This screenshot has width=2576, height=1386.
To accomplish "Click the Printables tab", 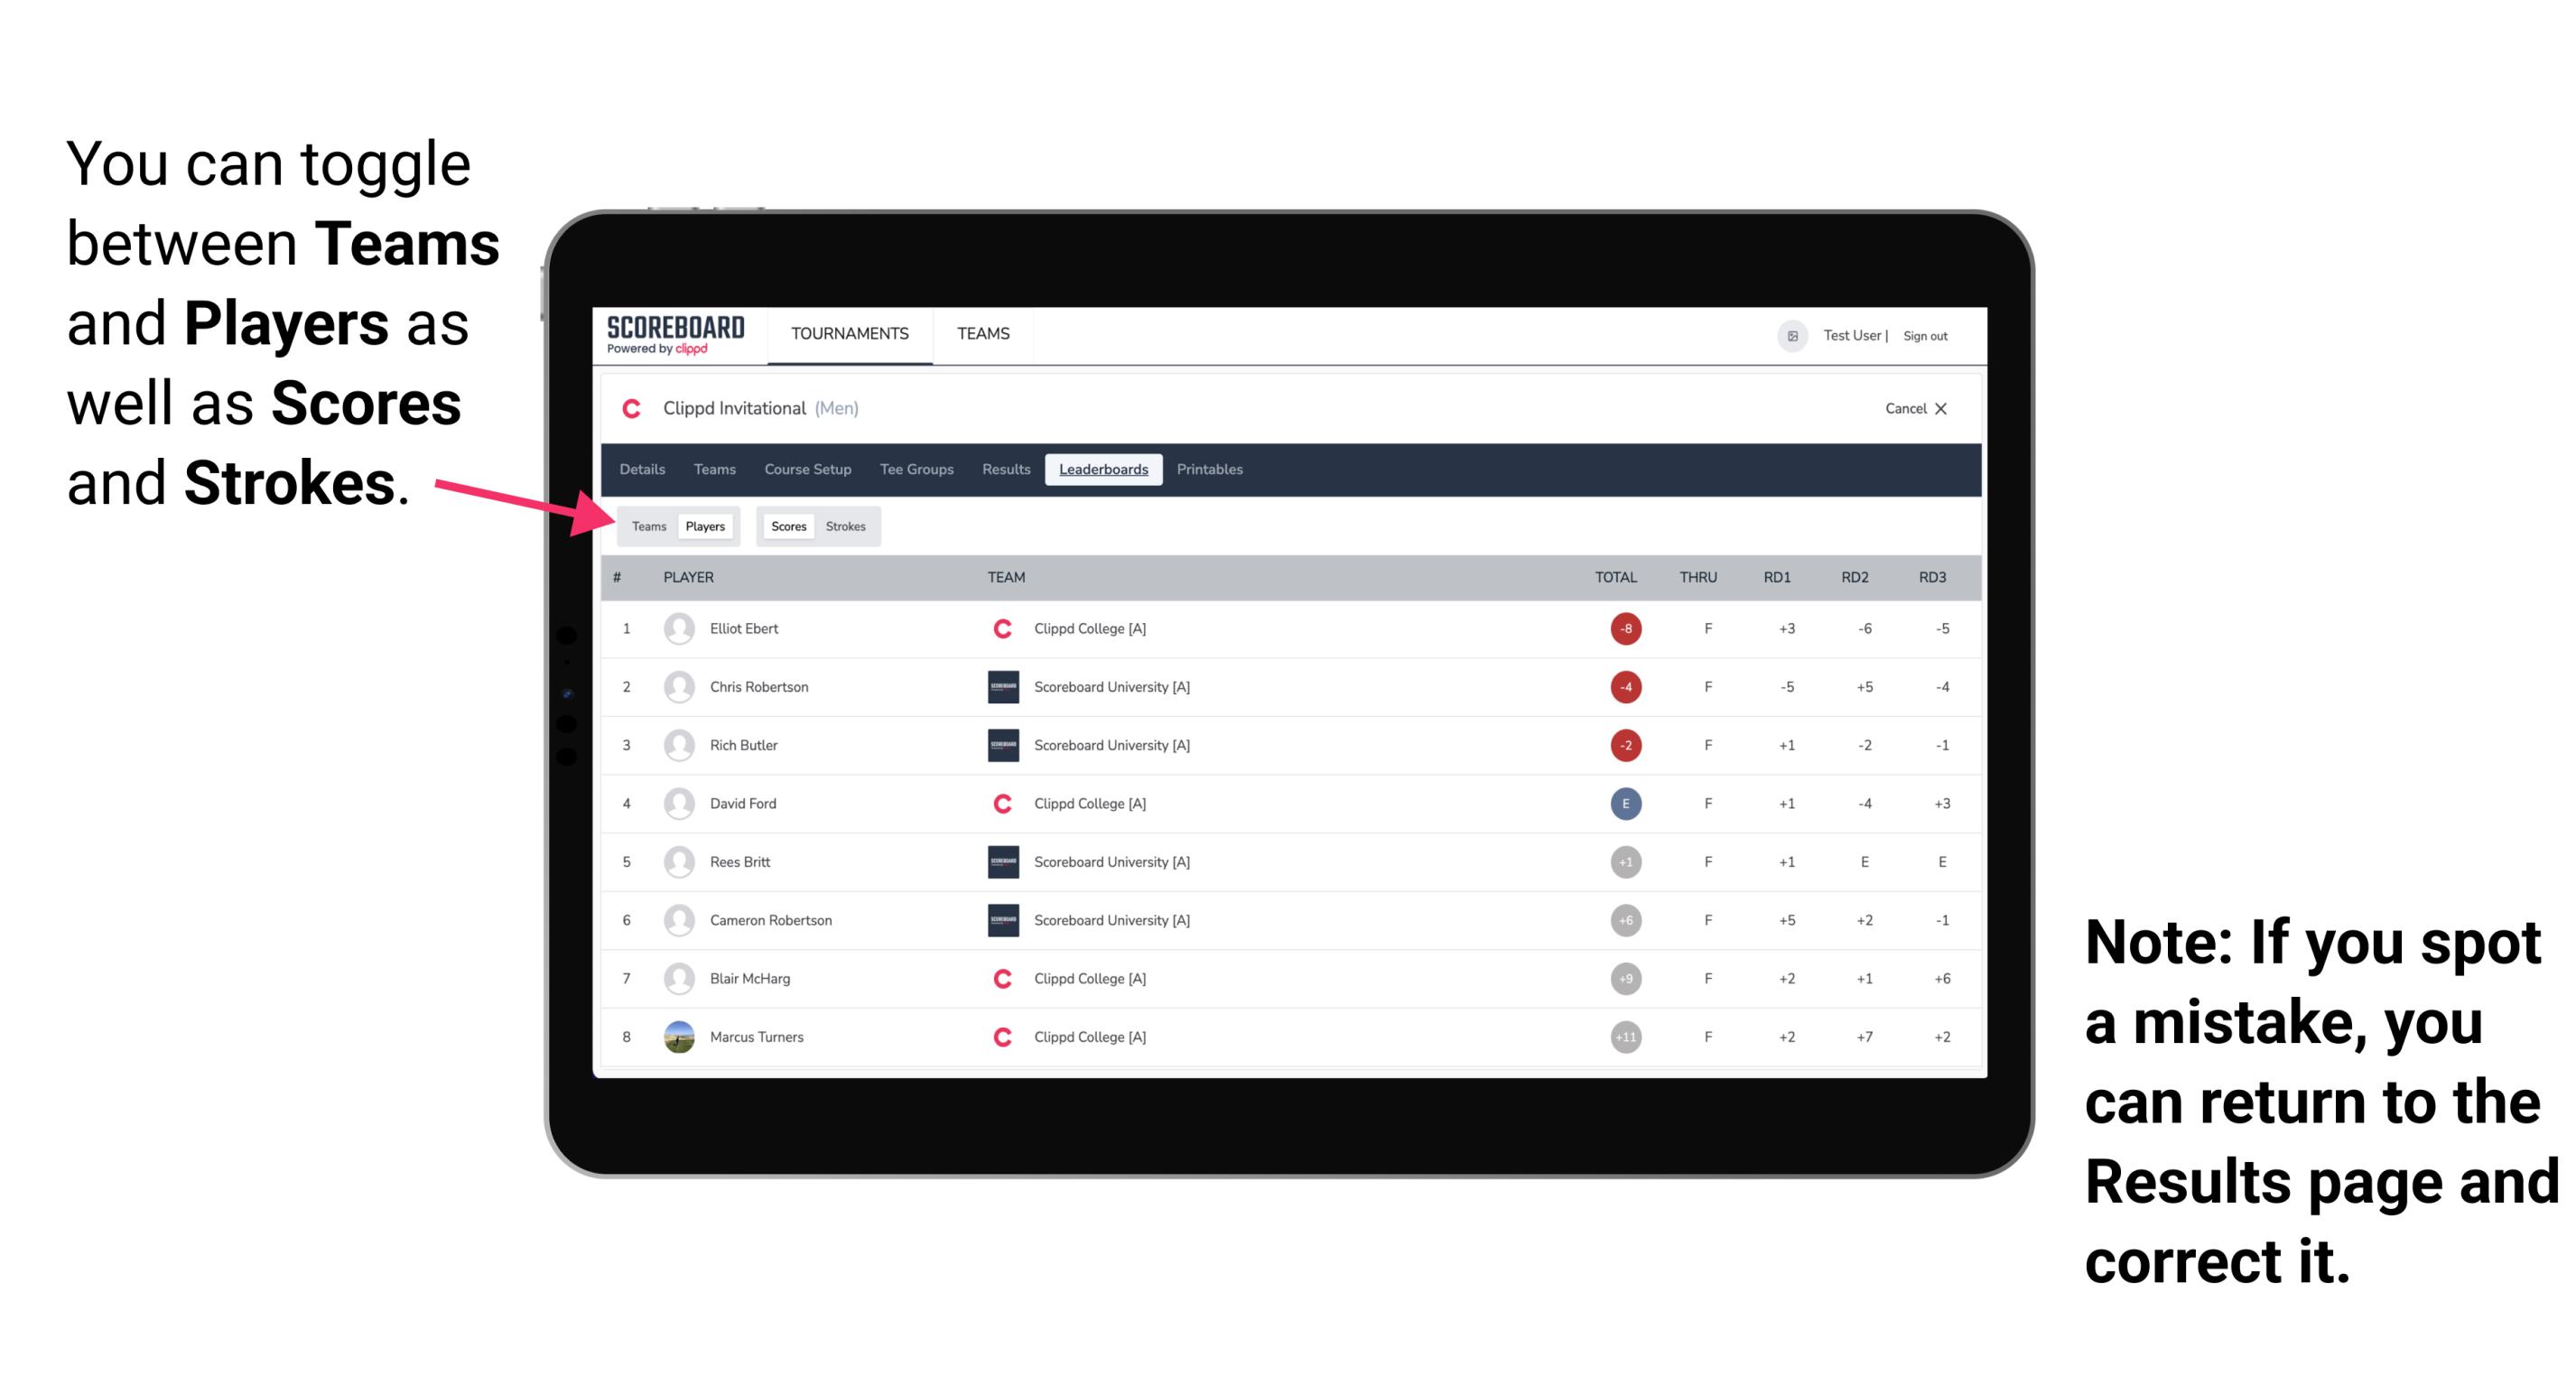I will coord(1210,470).
